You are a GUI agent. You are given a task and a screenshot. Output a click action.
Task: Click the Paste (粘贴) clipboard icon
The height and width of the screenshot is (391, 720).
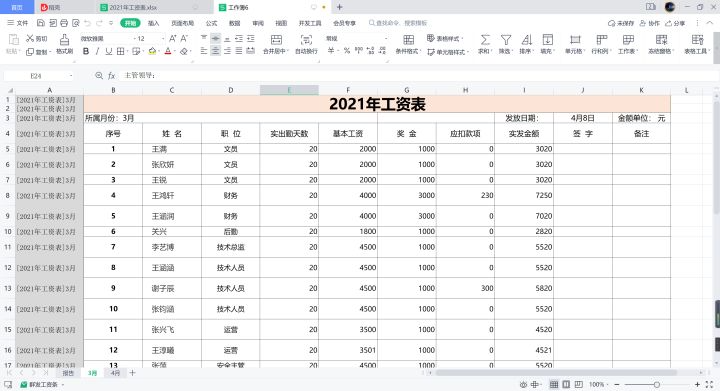13,40
